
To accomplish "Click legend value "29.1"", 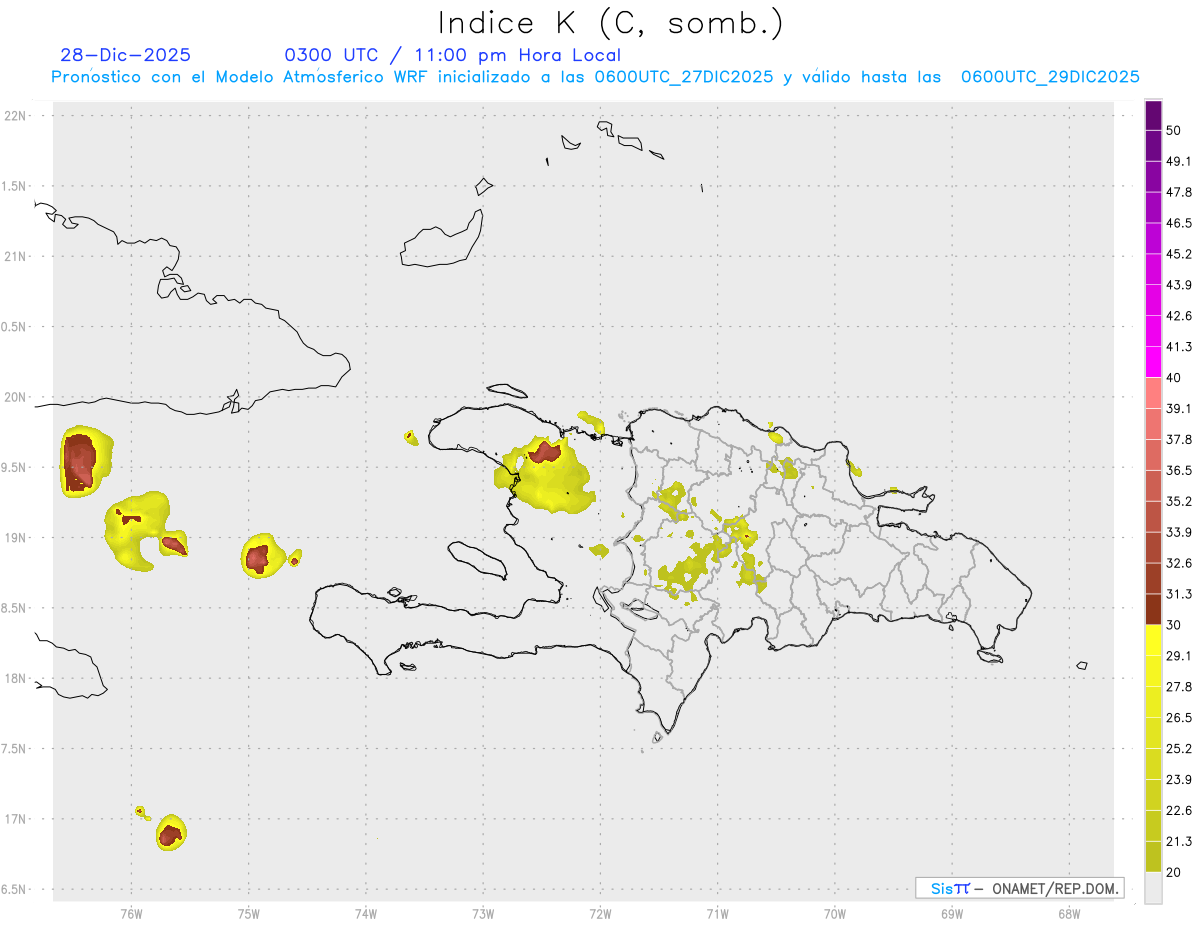I will click(1178, 656).
